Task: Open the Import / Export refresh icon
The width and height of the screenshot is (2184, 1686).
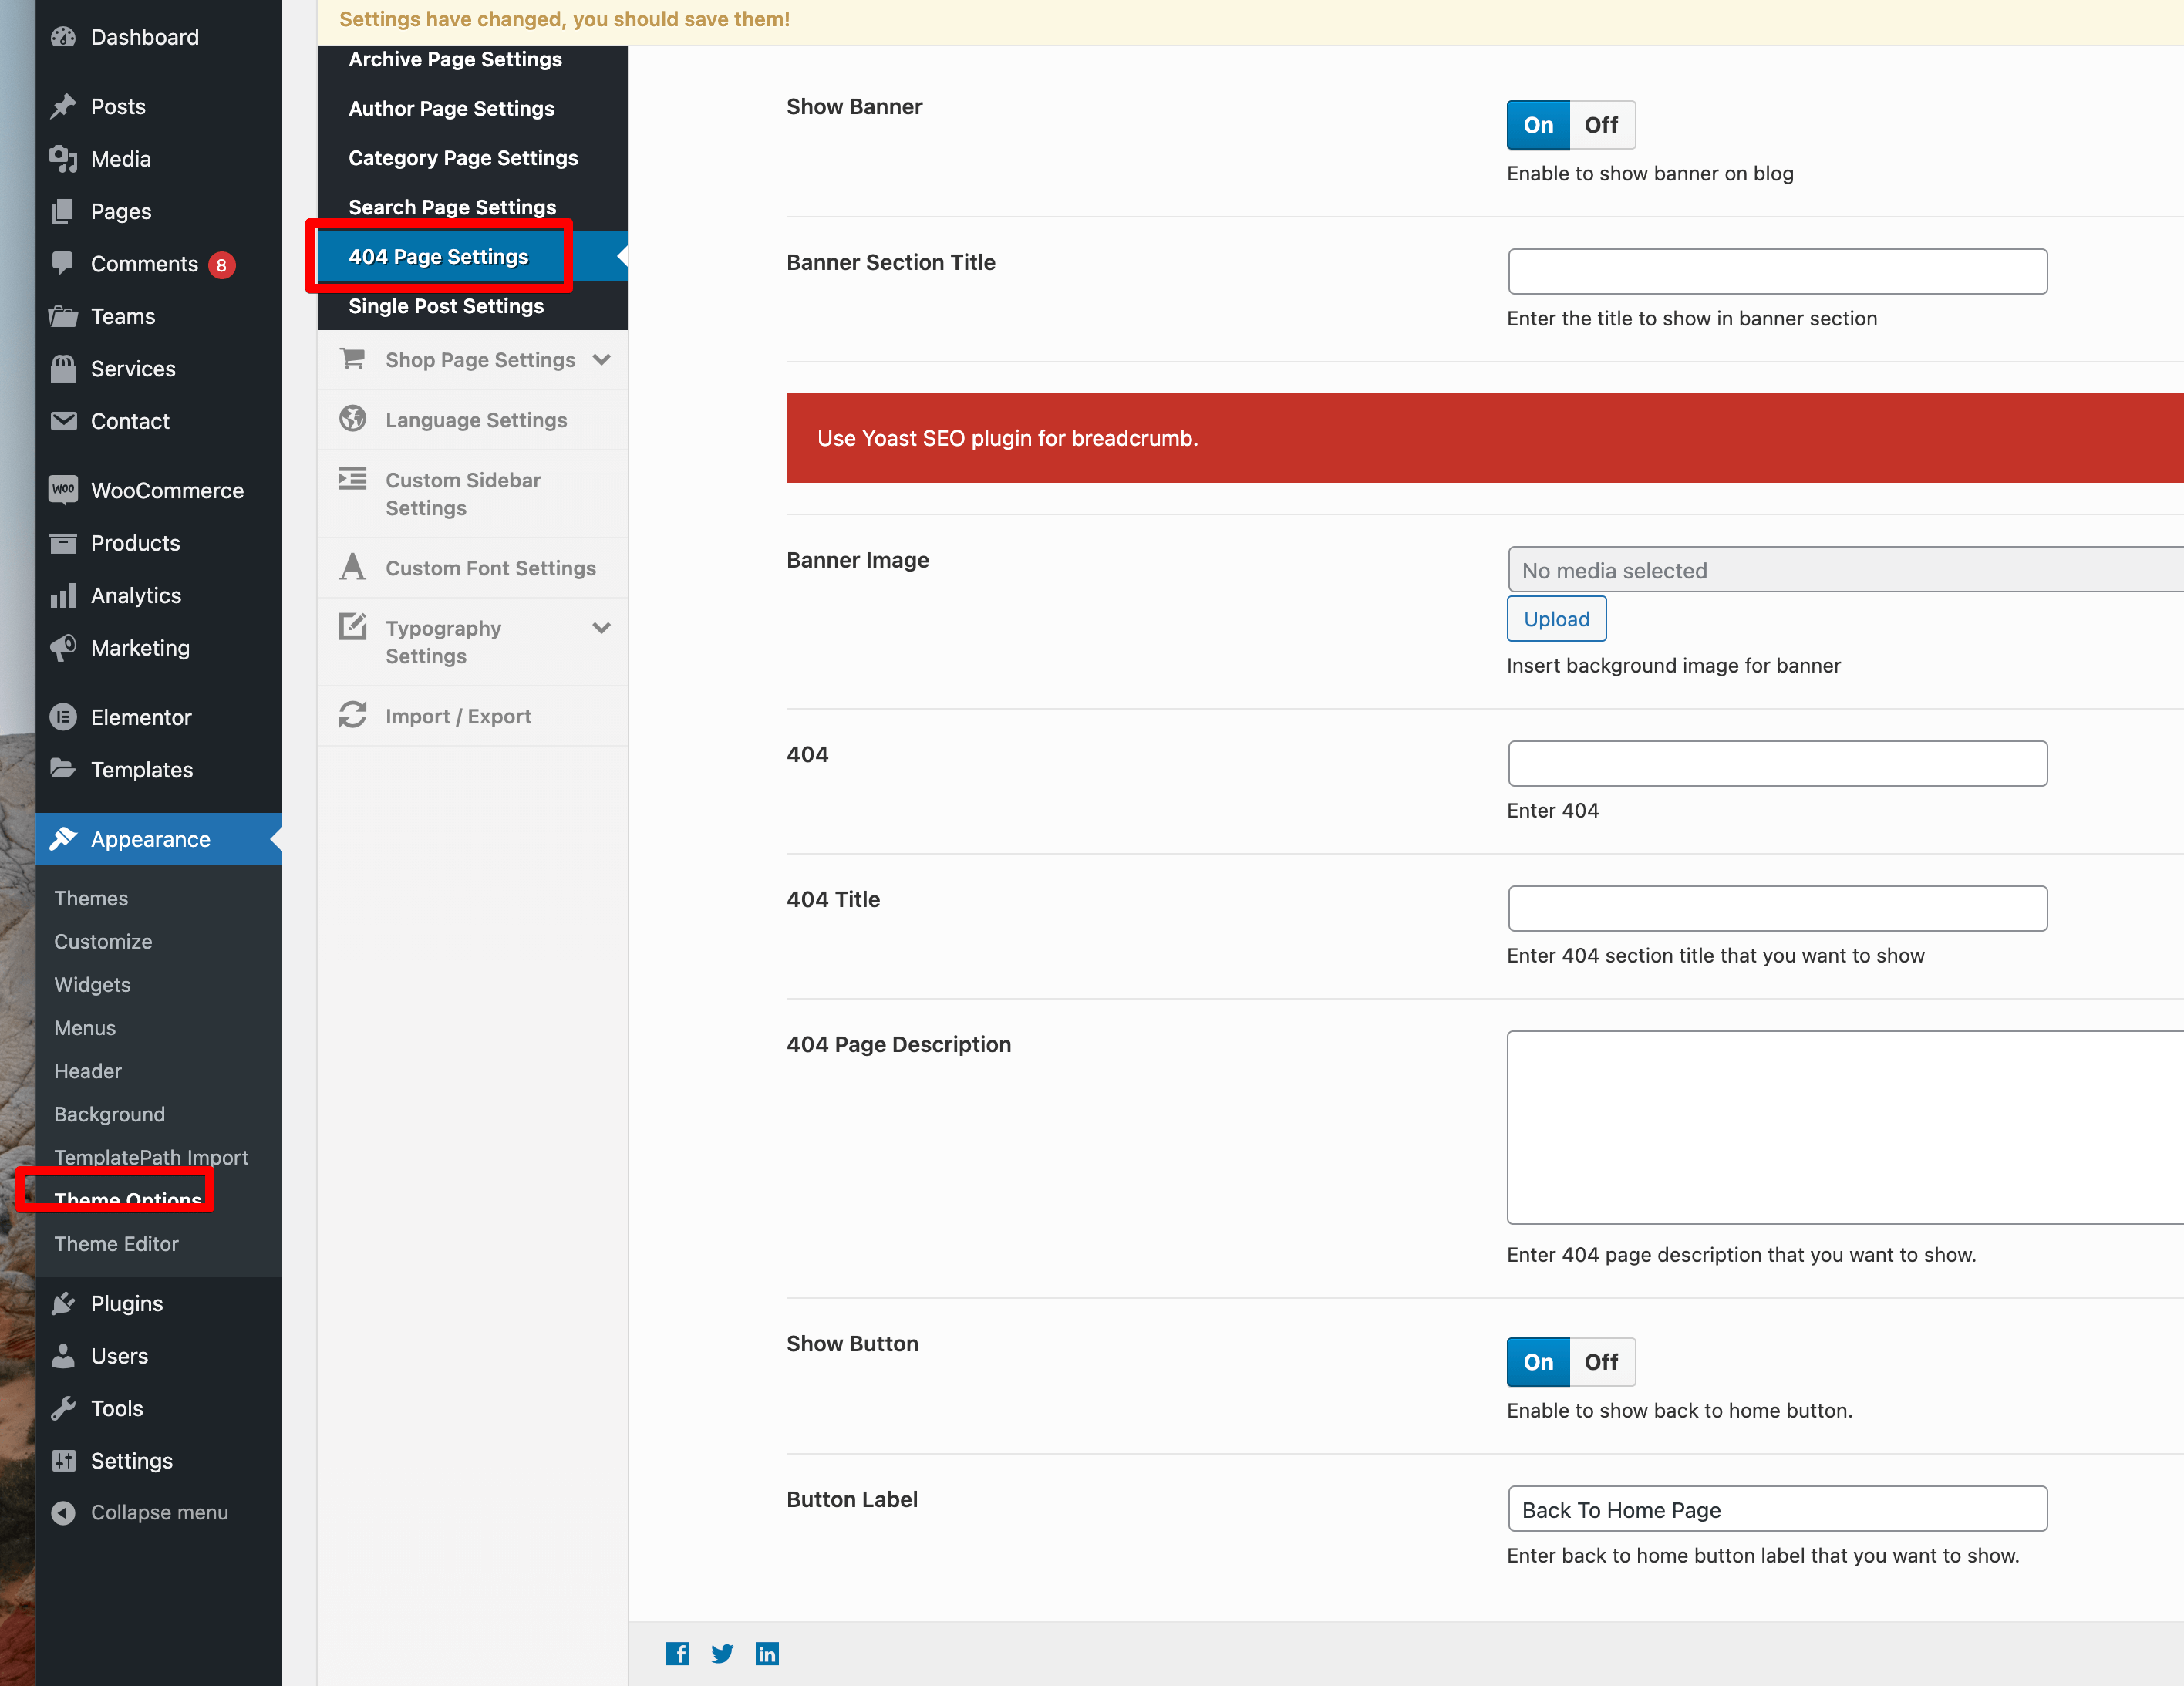Action: [352, 715]
